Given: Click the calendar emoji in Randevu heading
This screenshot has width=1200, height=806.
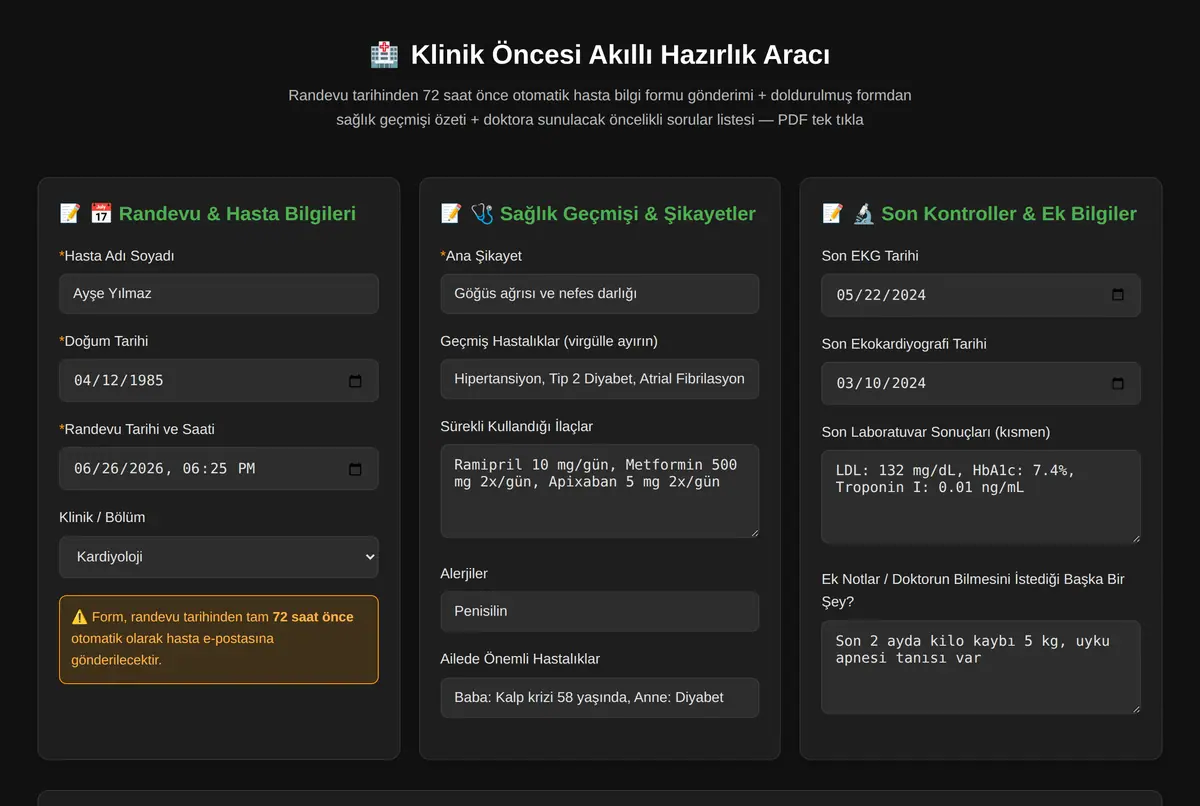Looking at the screenshot, I should (x=101, y=213).
